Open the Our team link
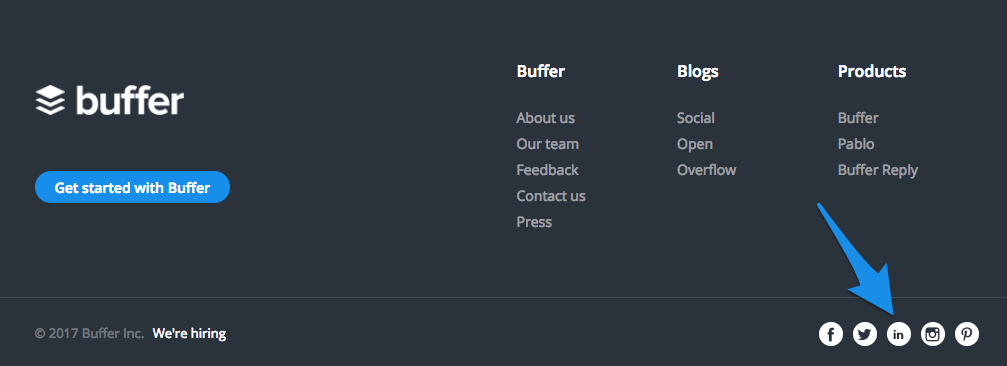The width and height of the screenshot is (1007, 366). 548,144
